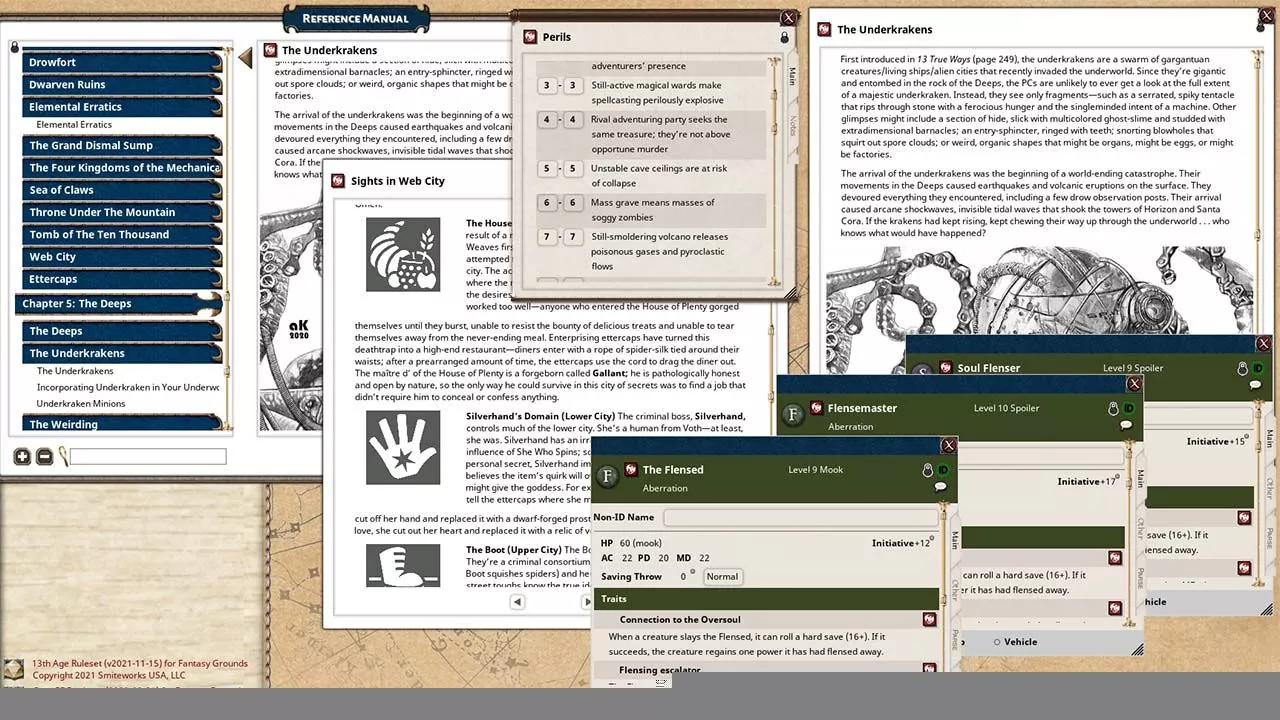The height and width of the screenshot is (720, 1280).
Task: Expand the Sea of Claws section
Action: 121,190
